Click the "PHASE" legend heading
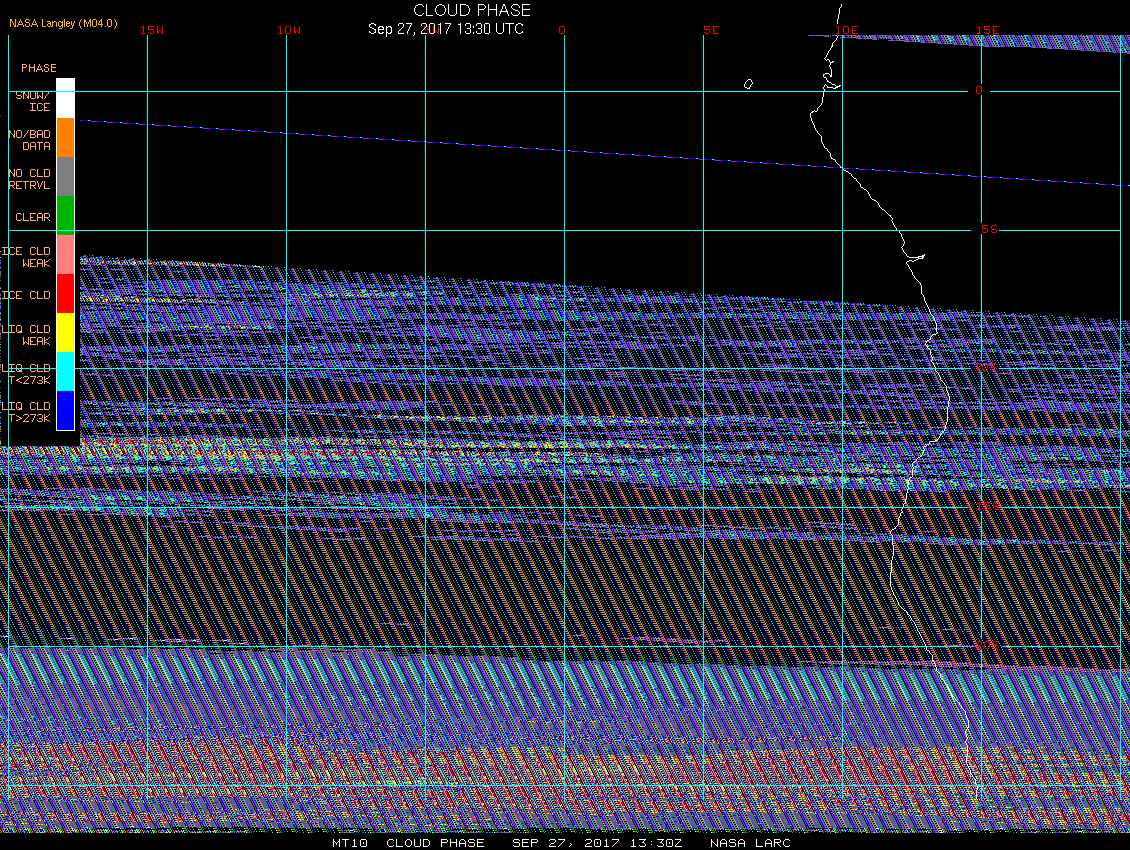 (39, 68)
